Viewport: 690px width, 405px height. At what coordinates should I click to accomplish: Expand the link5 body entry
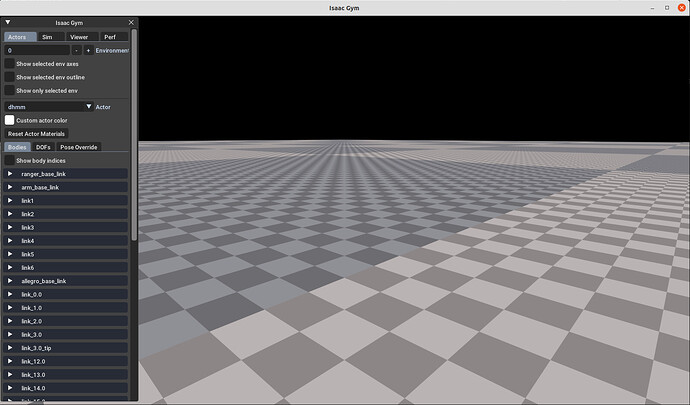(66, 254)
